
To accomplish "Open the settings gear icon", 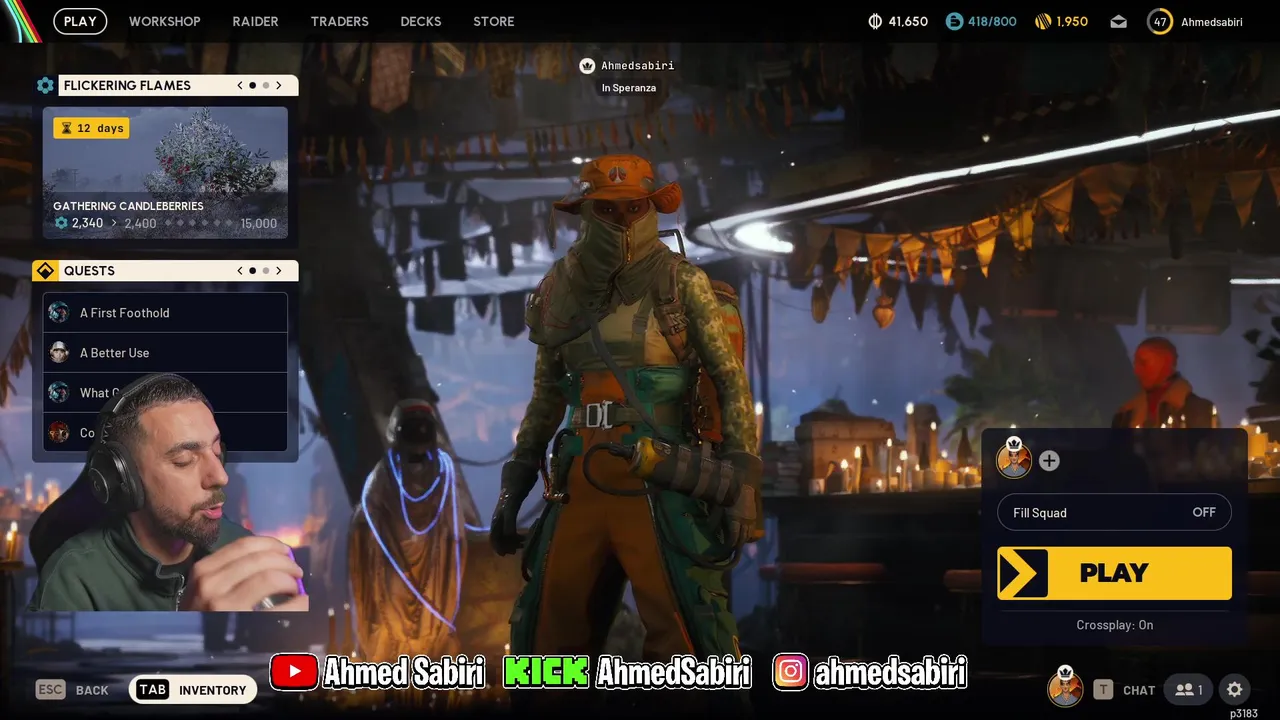I will (x=1235, y=690).
